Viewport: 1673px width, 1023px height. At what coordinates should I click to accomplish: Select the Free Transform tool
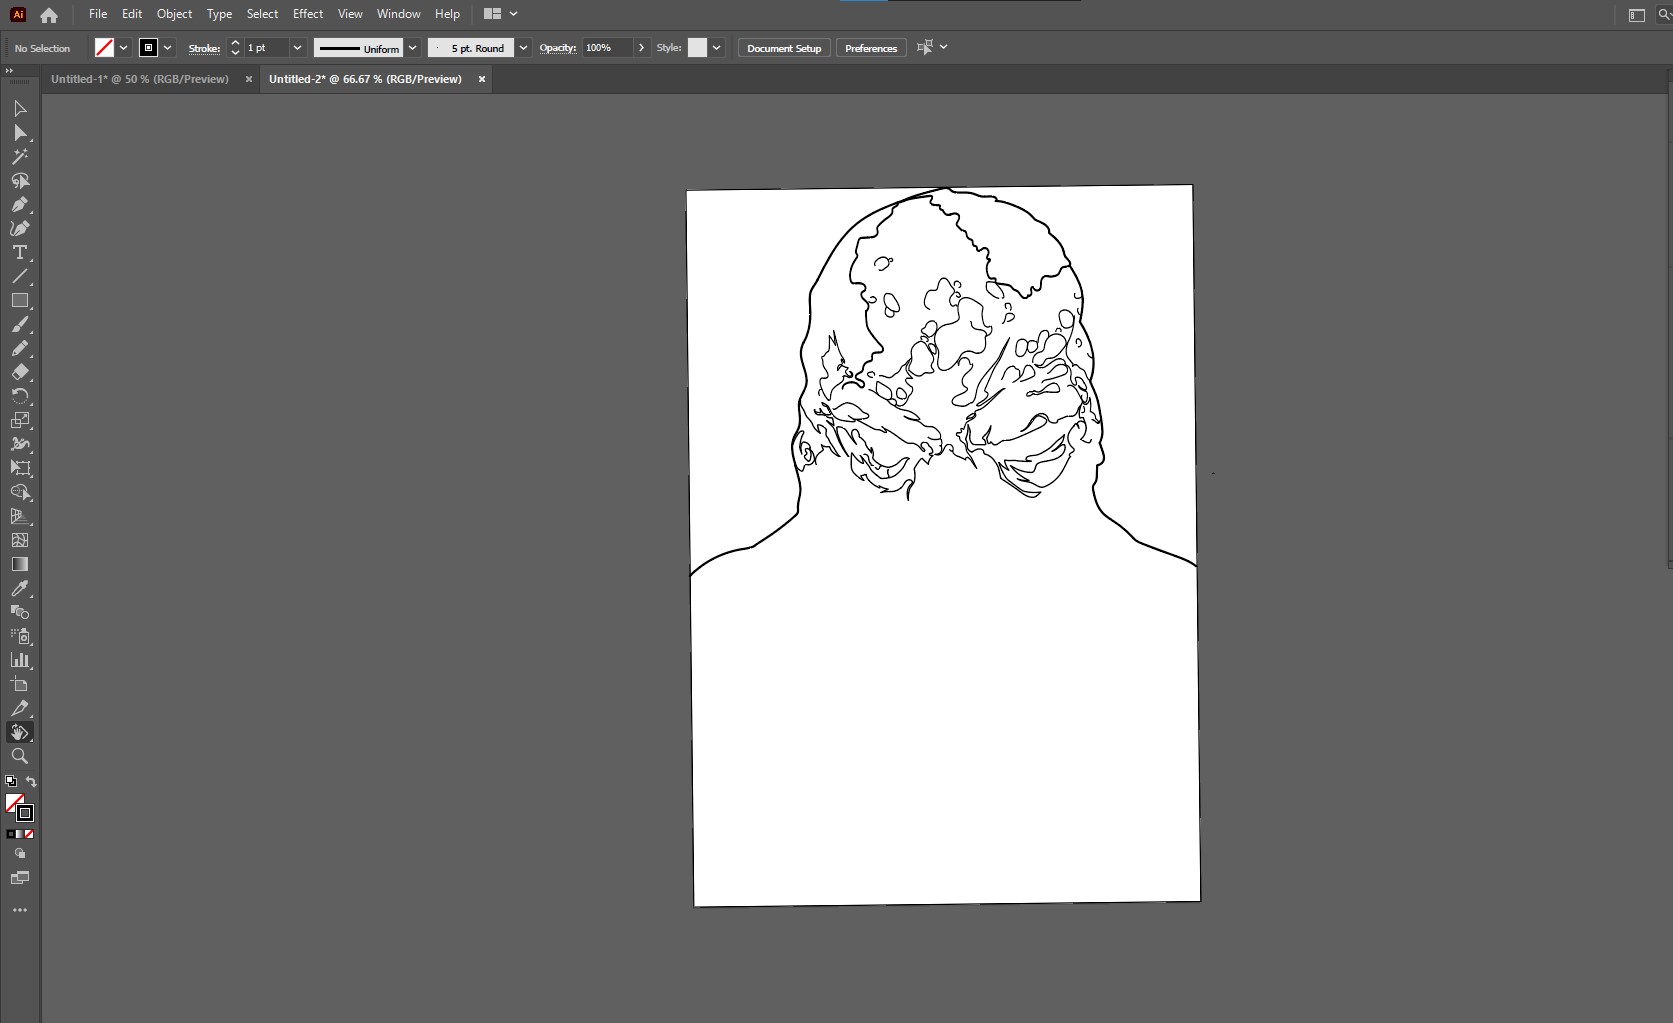tap(20, 468)
